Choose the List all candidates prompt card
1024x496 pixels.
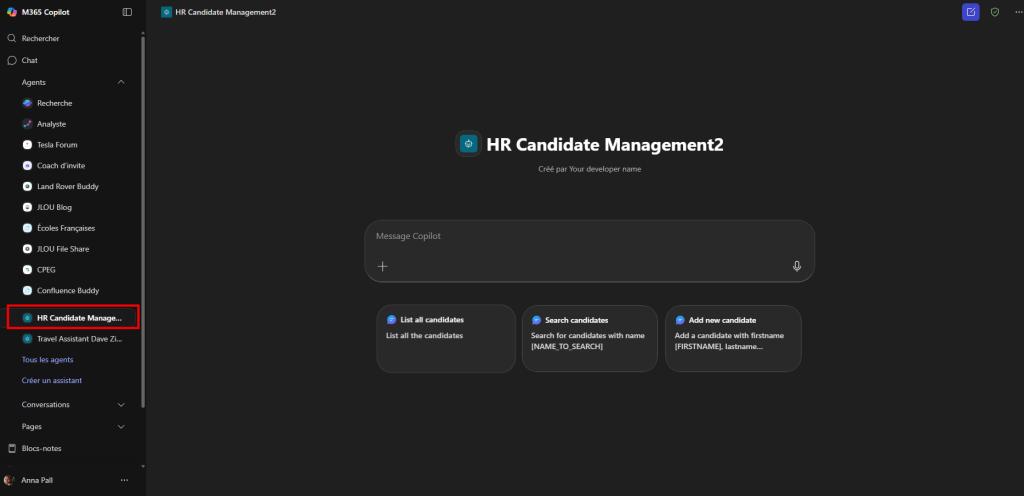[x=446, y=338]
